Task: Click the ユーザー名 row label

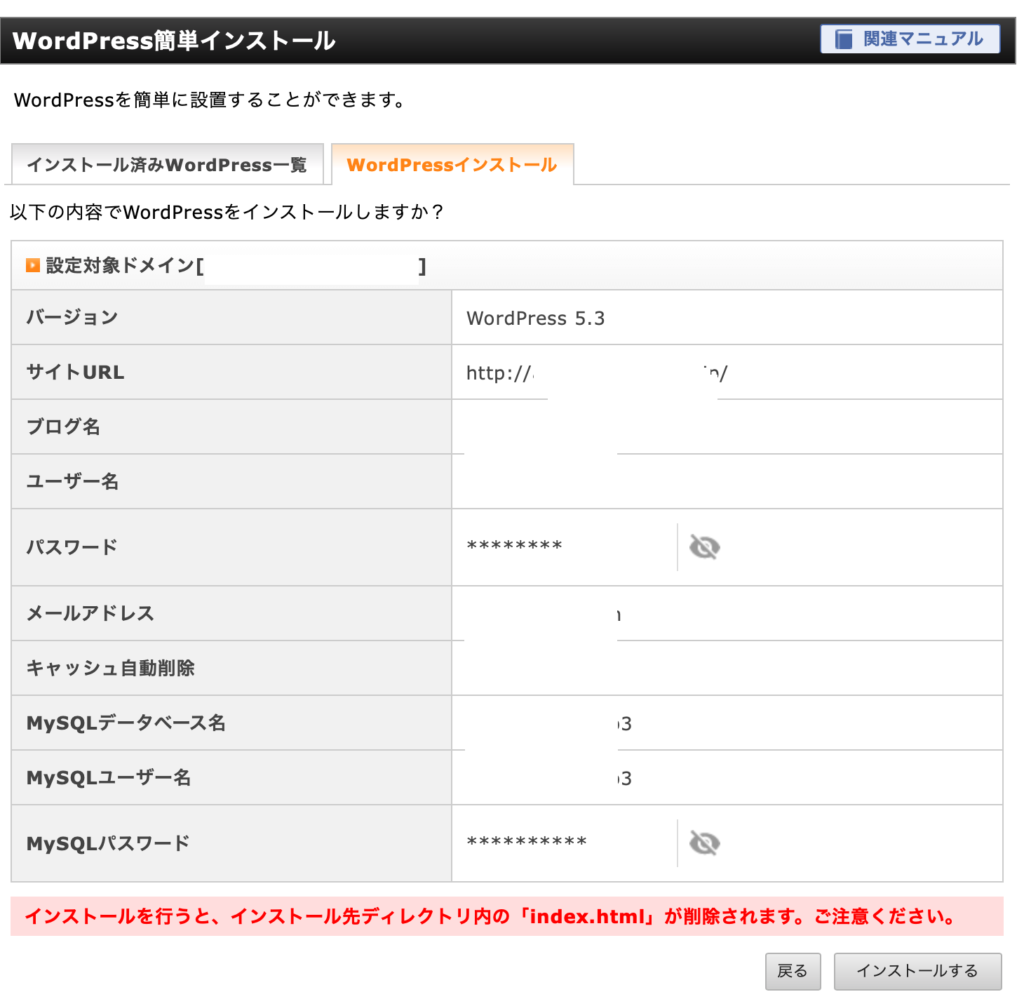Action: pos(72,482)
